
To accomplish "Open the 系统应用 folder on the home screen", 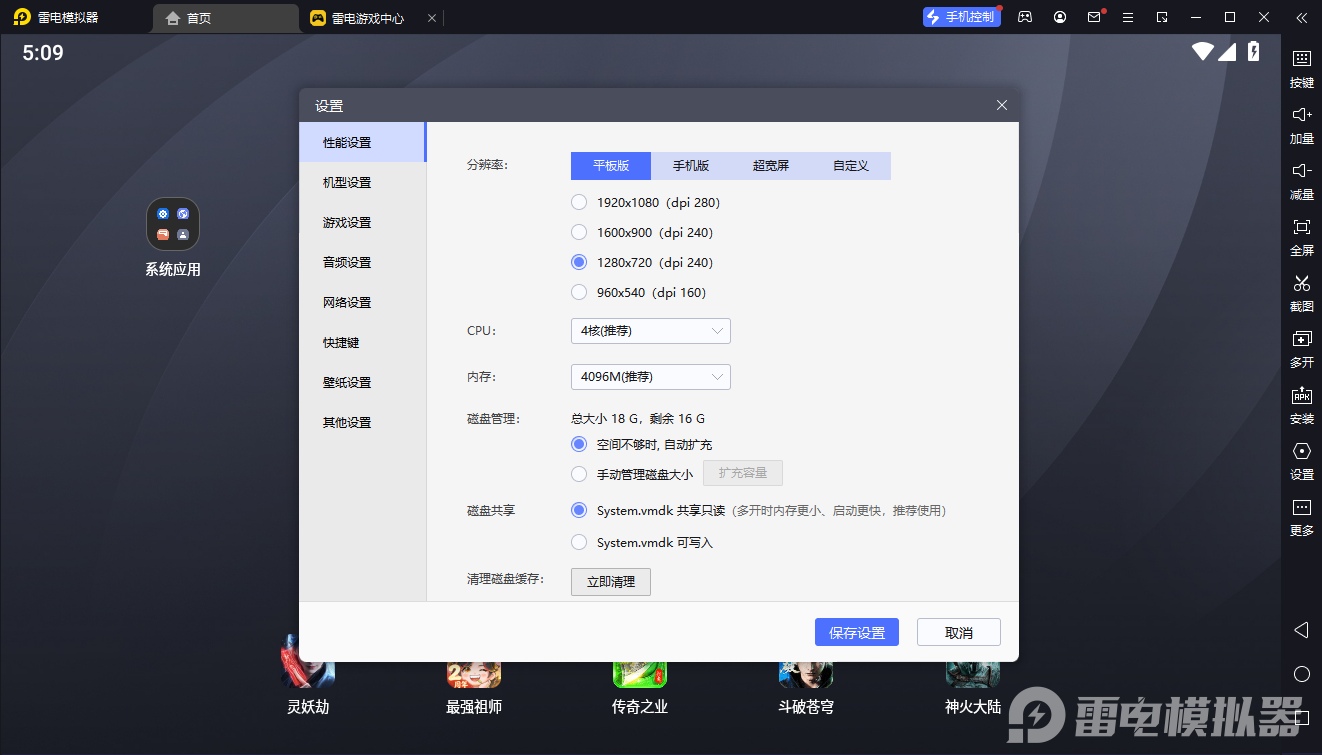I will point(173,224).
